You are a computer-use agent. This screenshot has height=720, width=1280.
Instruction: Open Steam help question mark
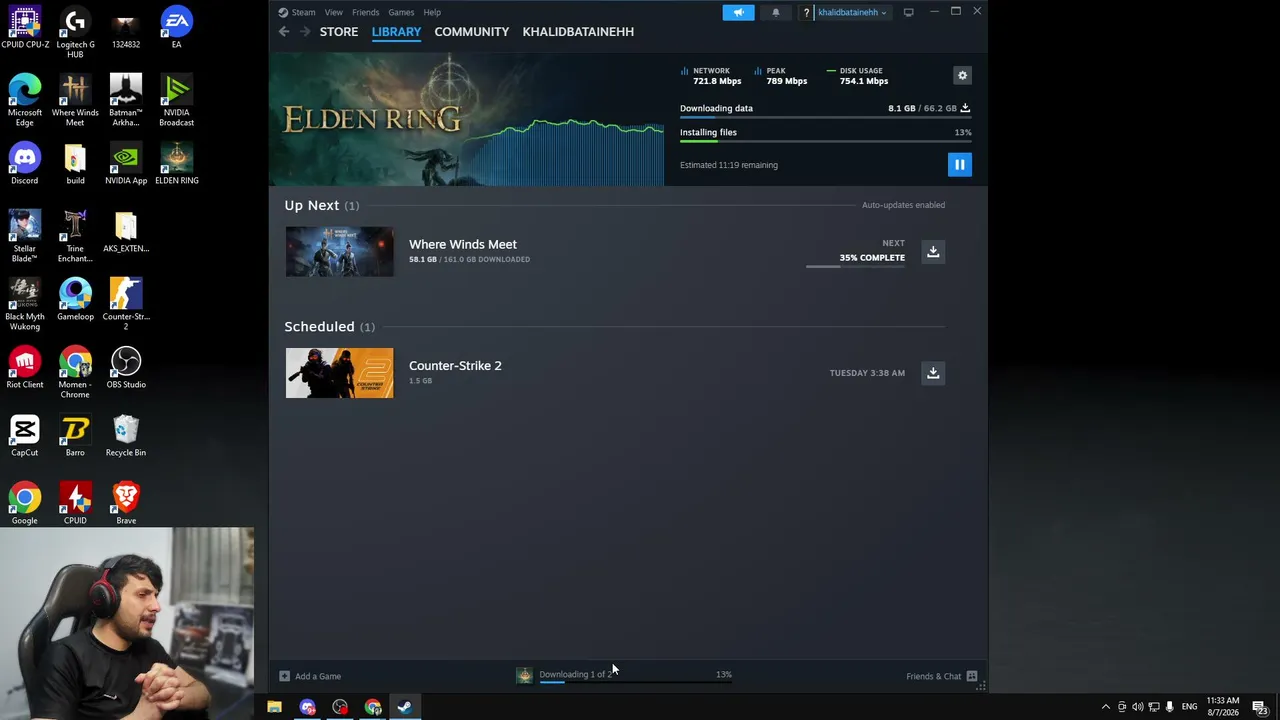(806, 13)
